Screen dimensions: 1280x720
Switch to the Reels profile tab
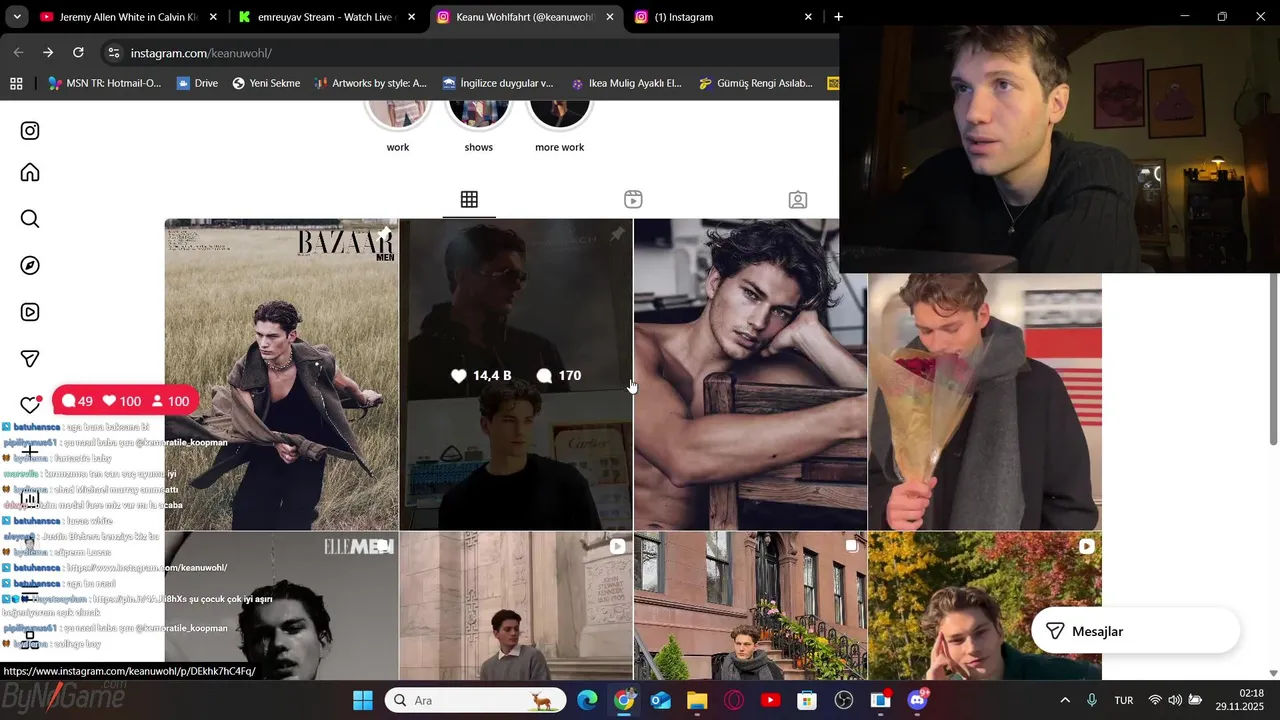pos(633,199)
